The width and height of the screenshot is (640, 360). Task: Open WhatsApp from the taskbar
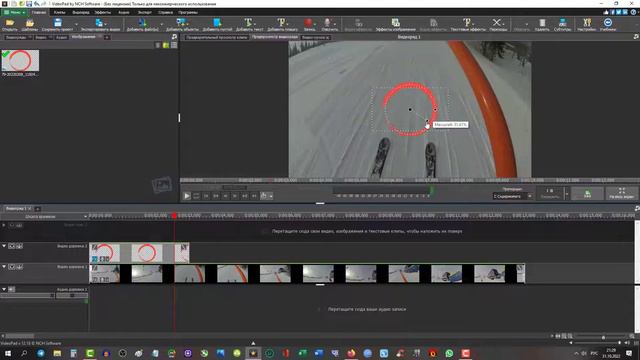pos(449,353)
